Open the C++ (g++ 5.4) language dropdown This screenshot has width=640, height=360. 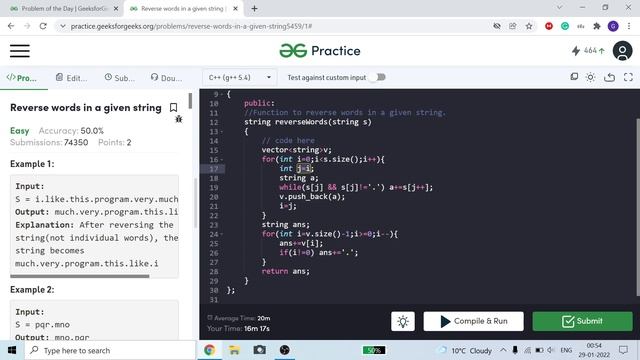click(x=240, y=77)
